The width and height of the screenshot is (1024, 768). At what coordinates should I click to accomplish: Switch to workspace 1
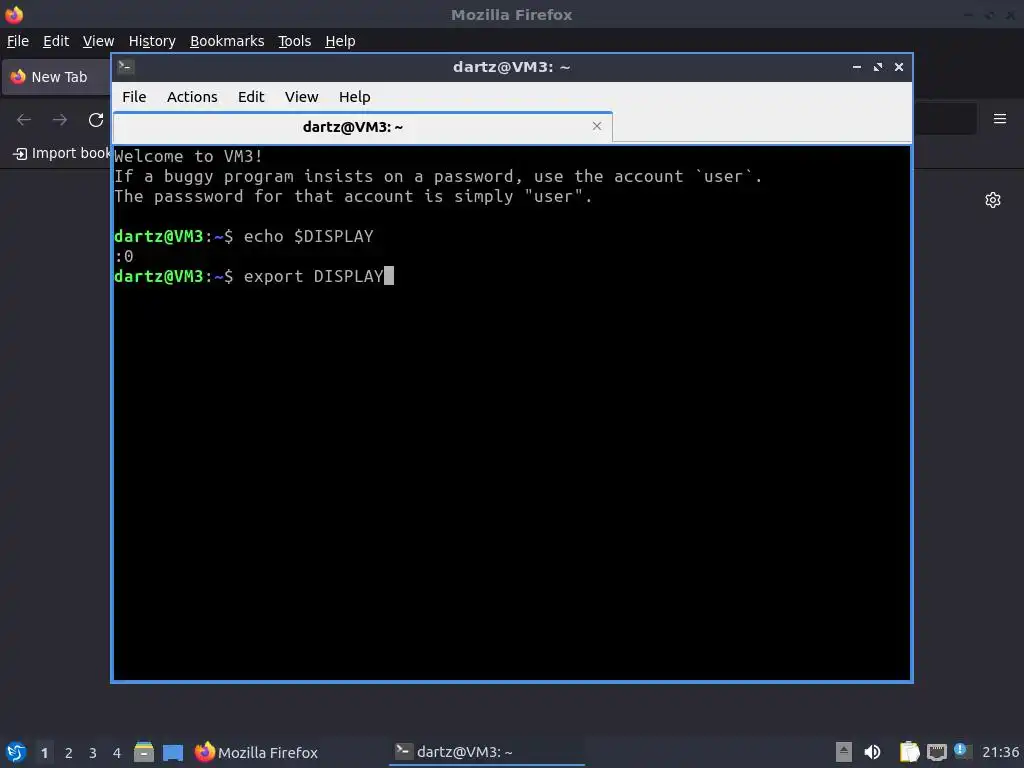pyautogui.click(x=44, y=753)
